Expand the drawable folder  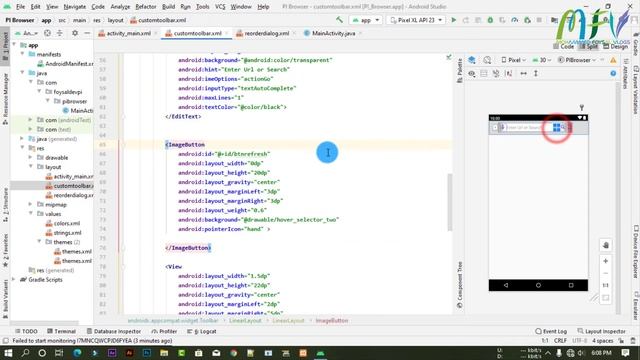tap(31, 158)
